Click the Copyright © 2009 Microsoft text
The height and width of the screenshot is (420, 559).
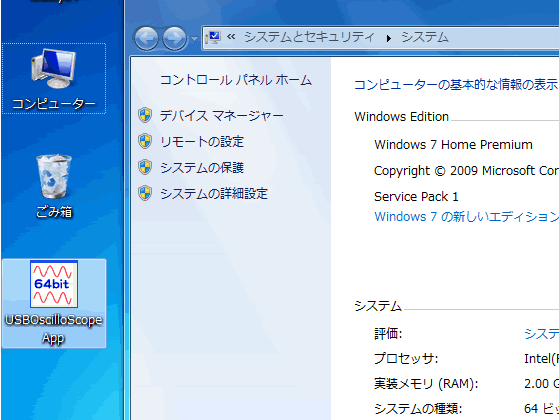tap(466, 171)
